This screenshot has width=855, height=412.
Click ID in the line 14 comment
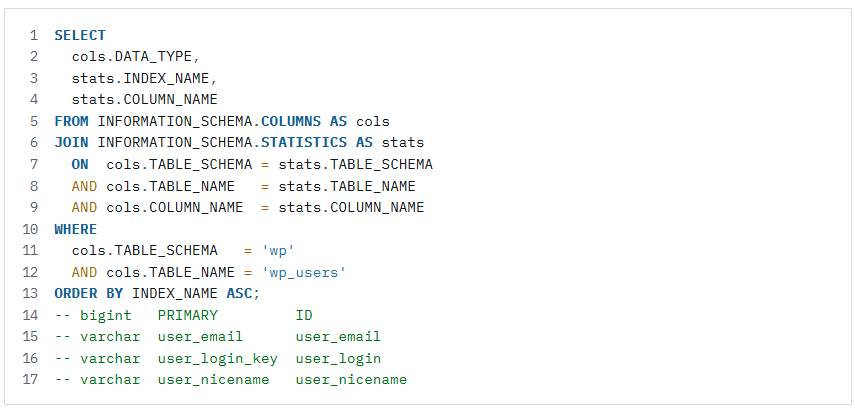tap(304, 316)
